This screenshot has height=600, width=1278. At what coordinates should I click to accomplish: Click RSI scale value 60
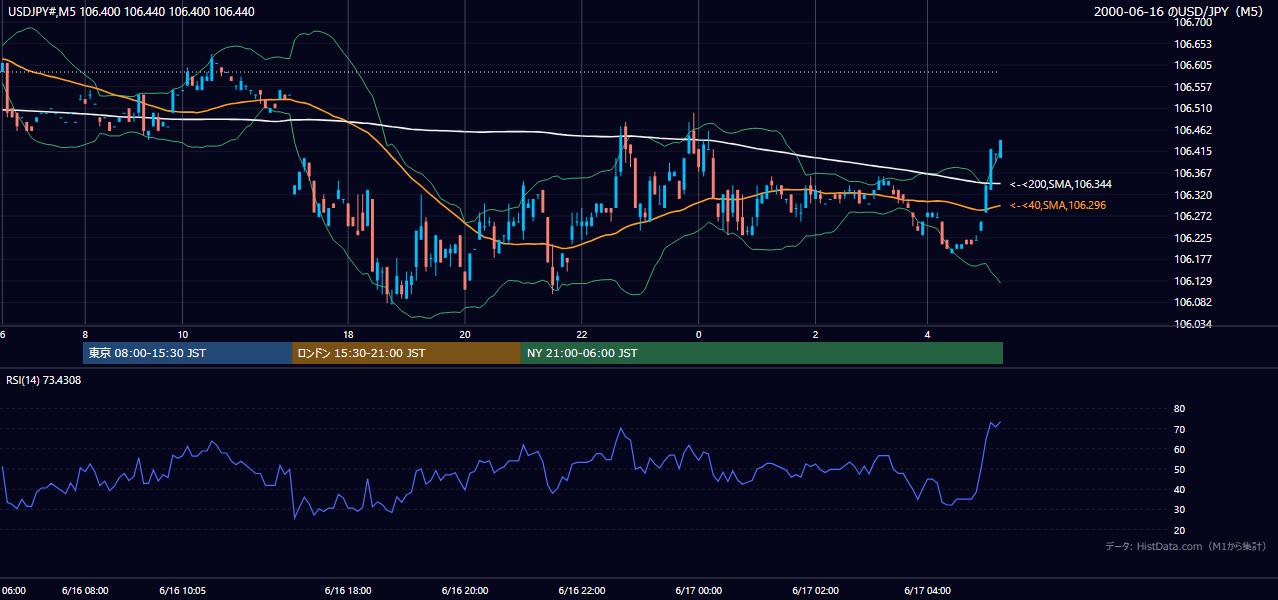(1179, 449)
